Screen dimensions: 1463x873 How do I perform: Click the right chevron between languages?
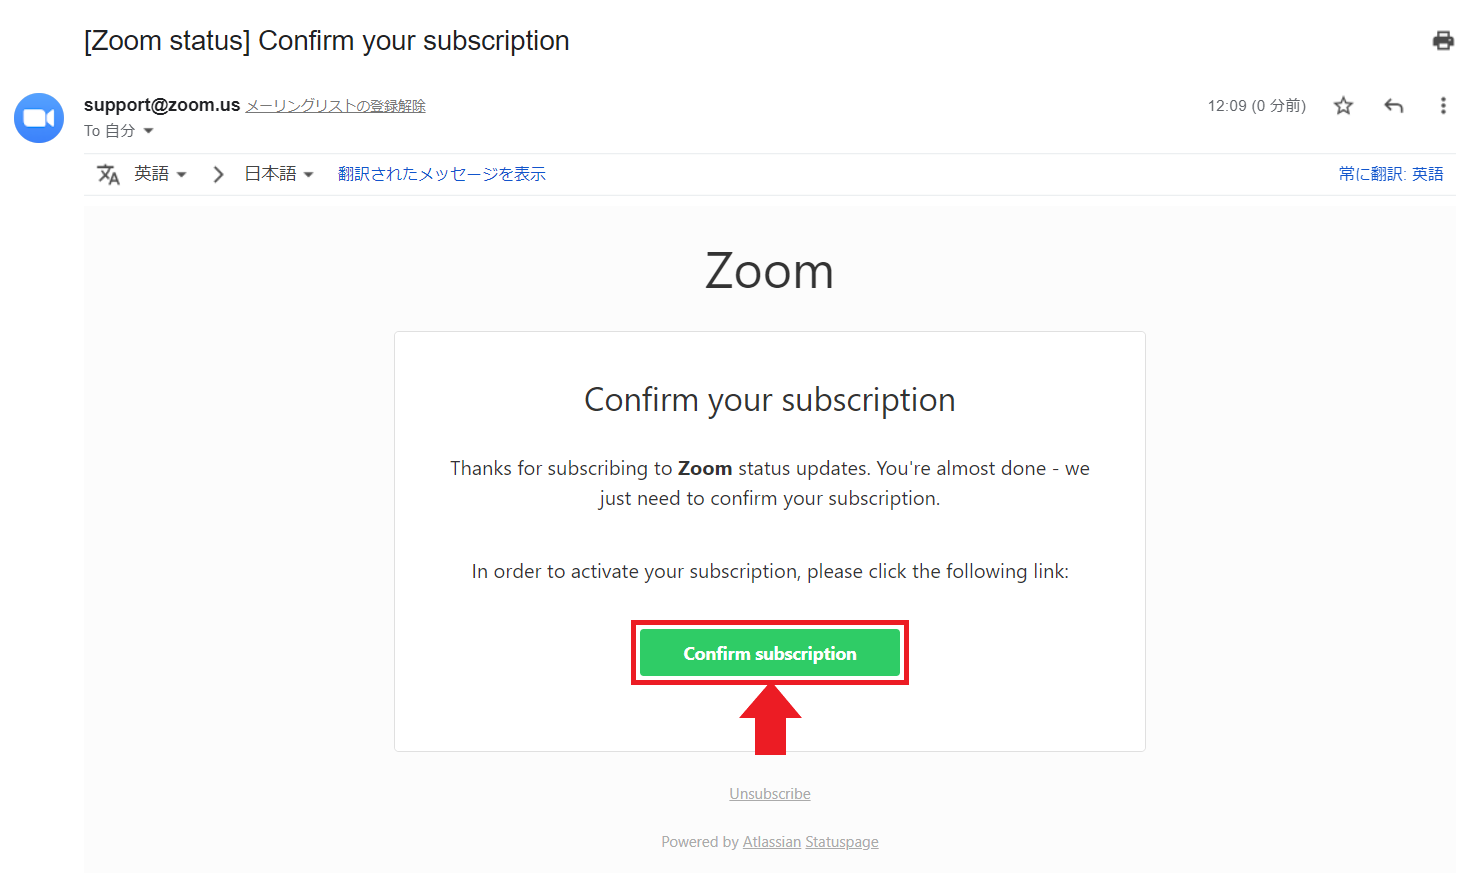[218, 174]
